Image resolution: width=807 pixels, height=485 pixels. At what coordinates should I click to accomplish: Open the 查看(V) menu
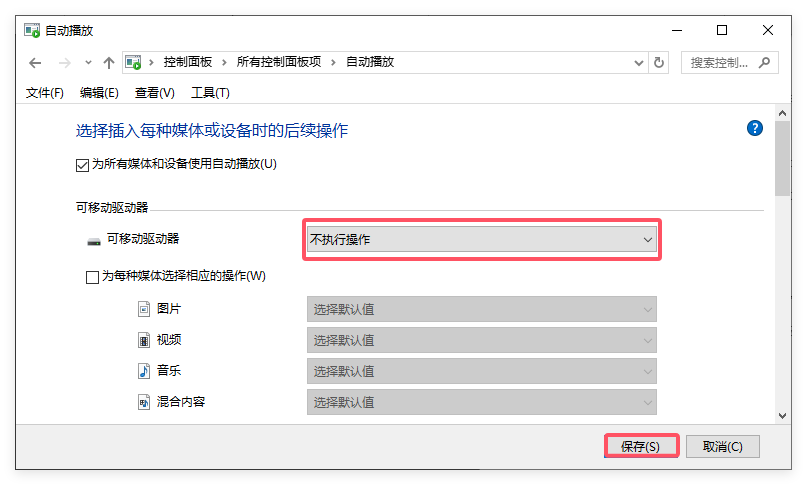click(x=154, y=93)
